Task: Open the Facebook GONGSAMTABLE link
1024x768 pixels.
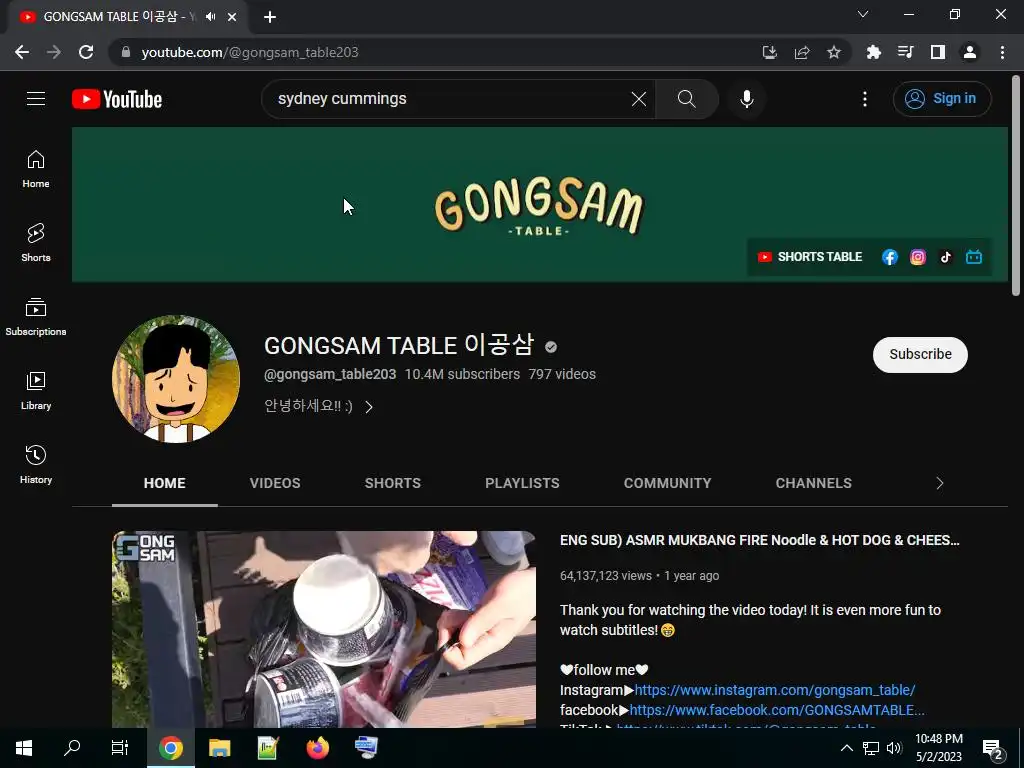Action: tap(776, 710)
